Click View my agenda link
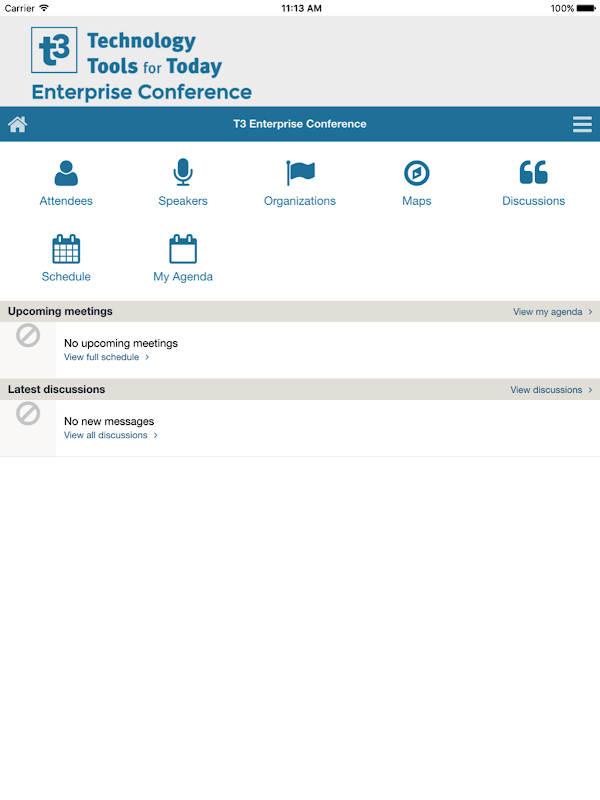Image resolution: width=600 pixels, height=800 pixels. (x=547, y=312)
